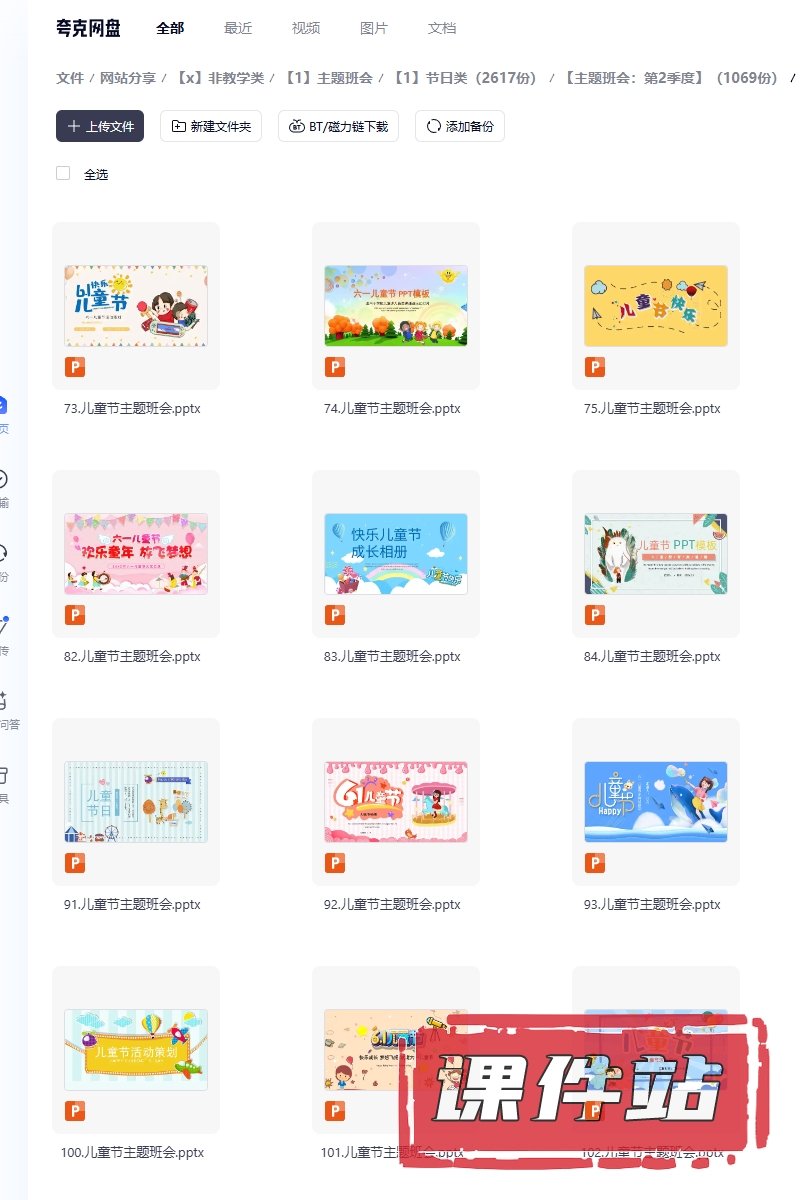The width and height of the screenshot is (800, 1200).
Task: Click the PowerPoint icon on 91.儿童节主题班会.pptx
Action: [75, 863]
